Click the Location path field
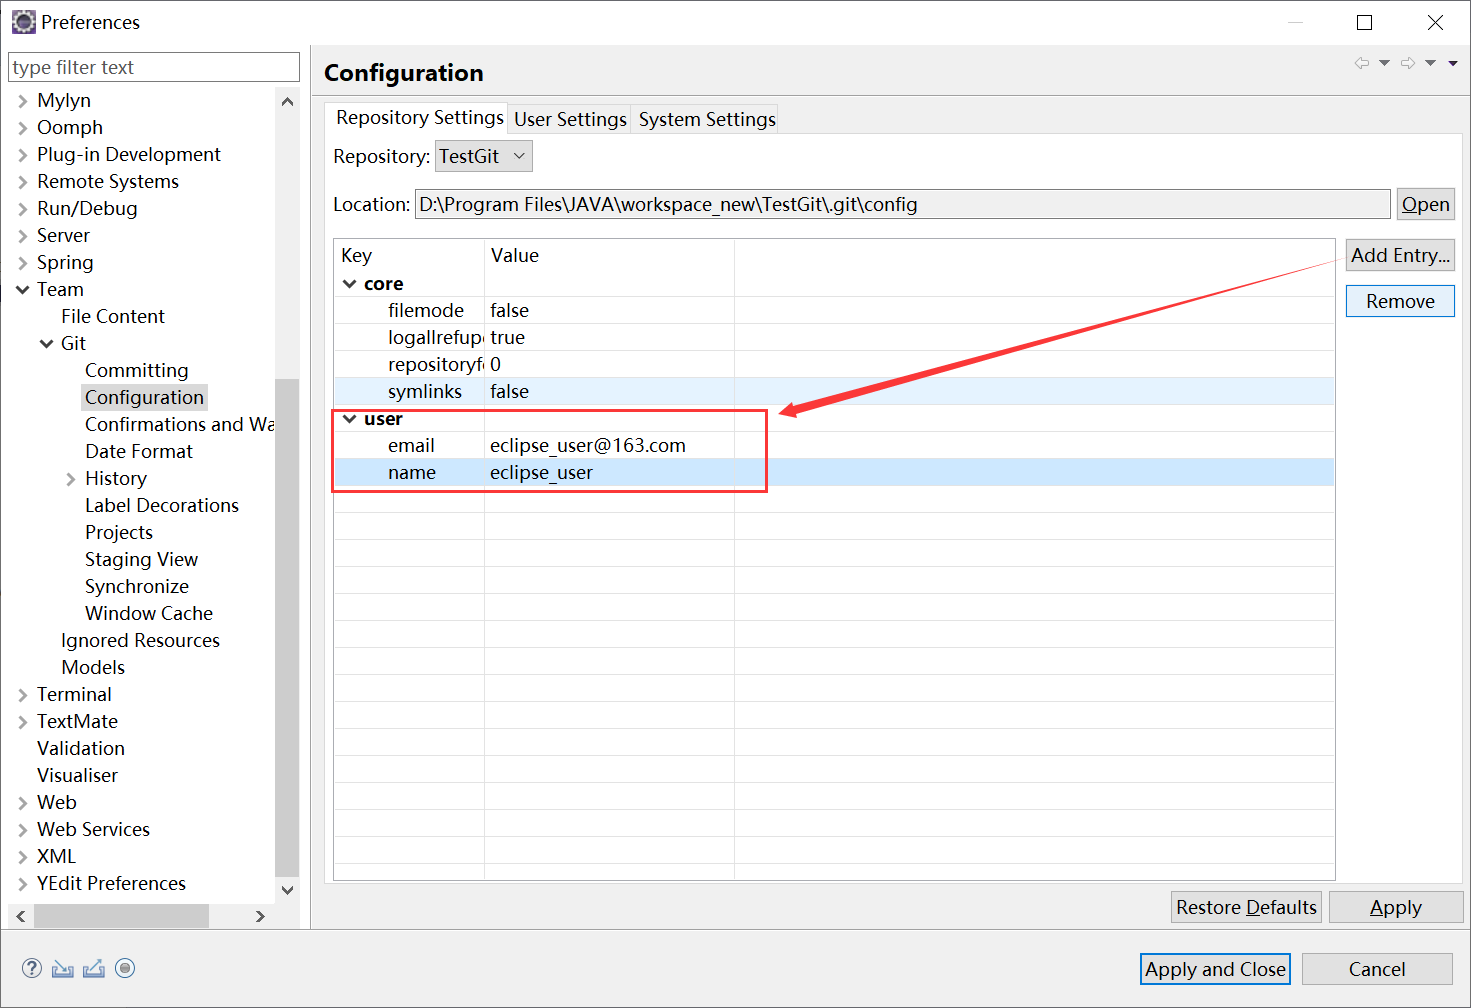Viewport: 1471px width, 1008px height. coord(902,204)
